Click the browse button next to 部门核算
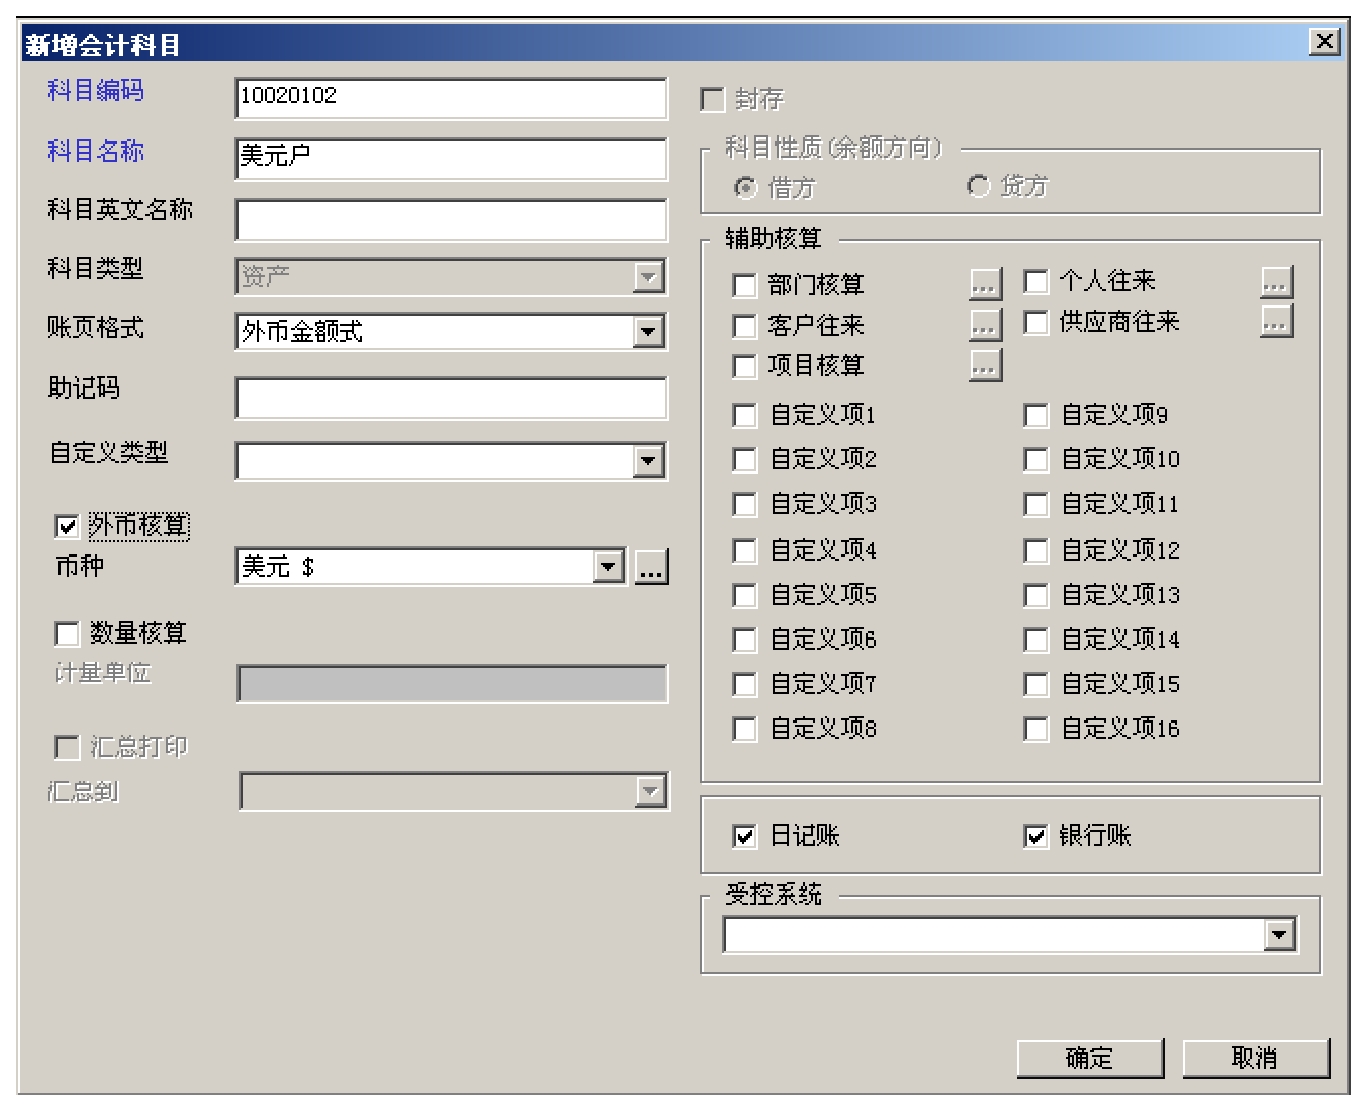Image resolution: width=1363 pixels, height=1107 pixels. click(985, 285)
